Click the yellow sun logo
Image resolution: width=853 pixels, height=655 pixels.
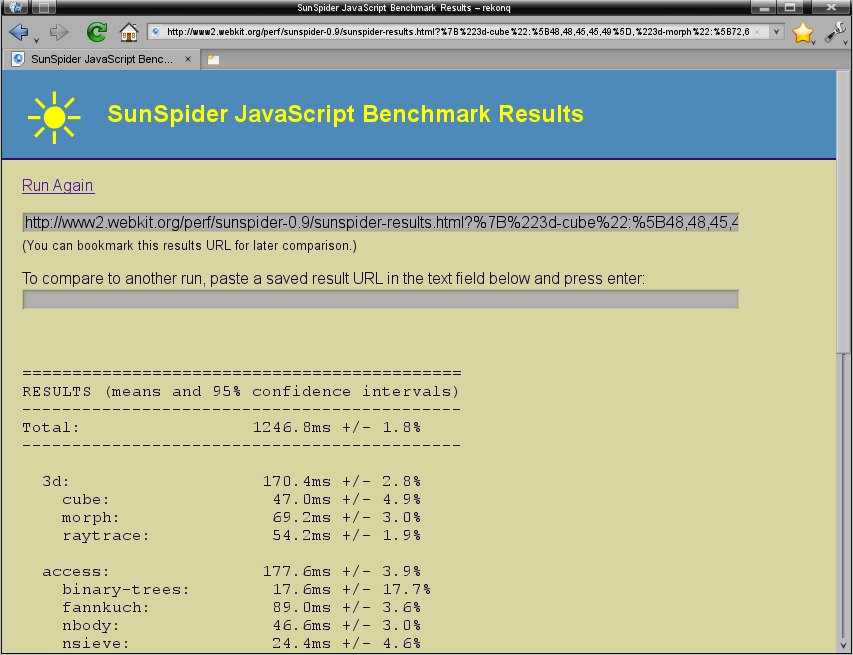coord(54,118)
